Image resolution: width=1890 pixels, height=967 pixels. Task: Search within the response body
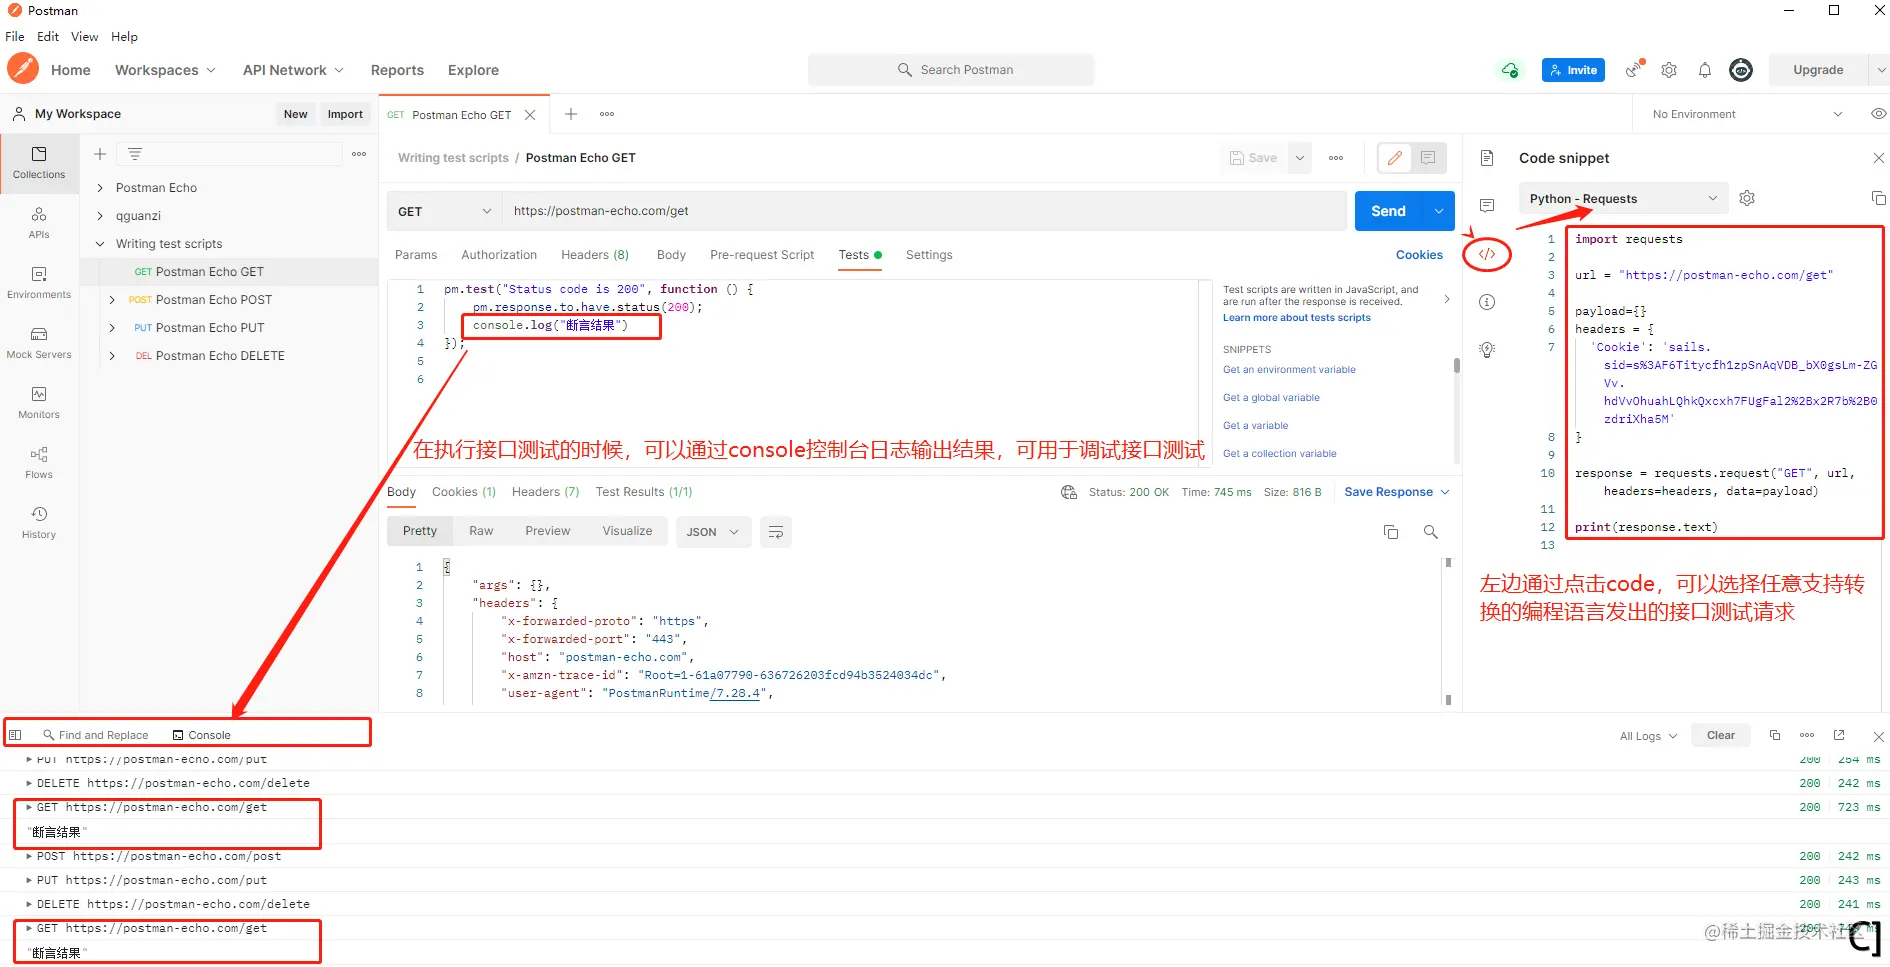point(1431,532)
